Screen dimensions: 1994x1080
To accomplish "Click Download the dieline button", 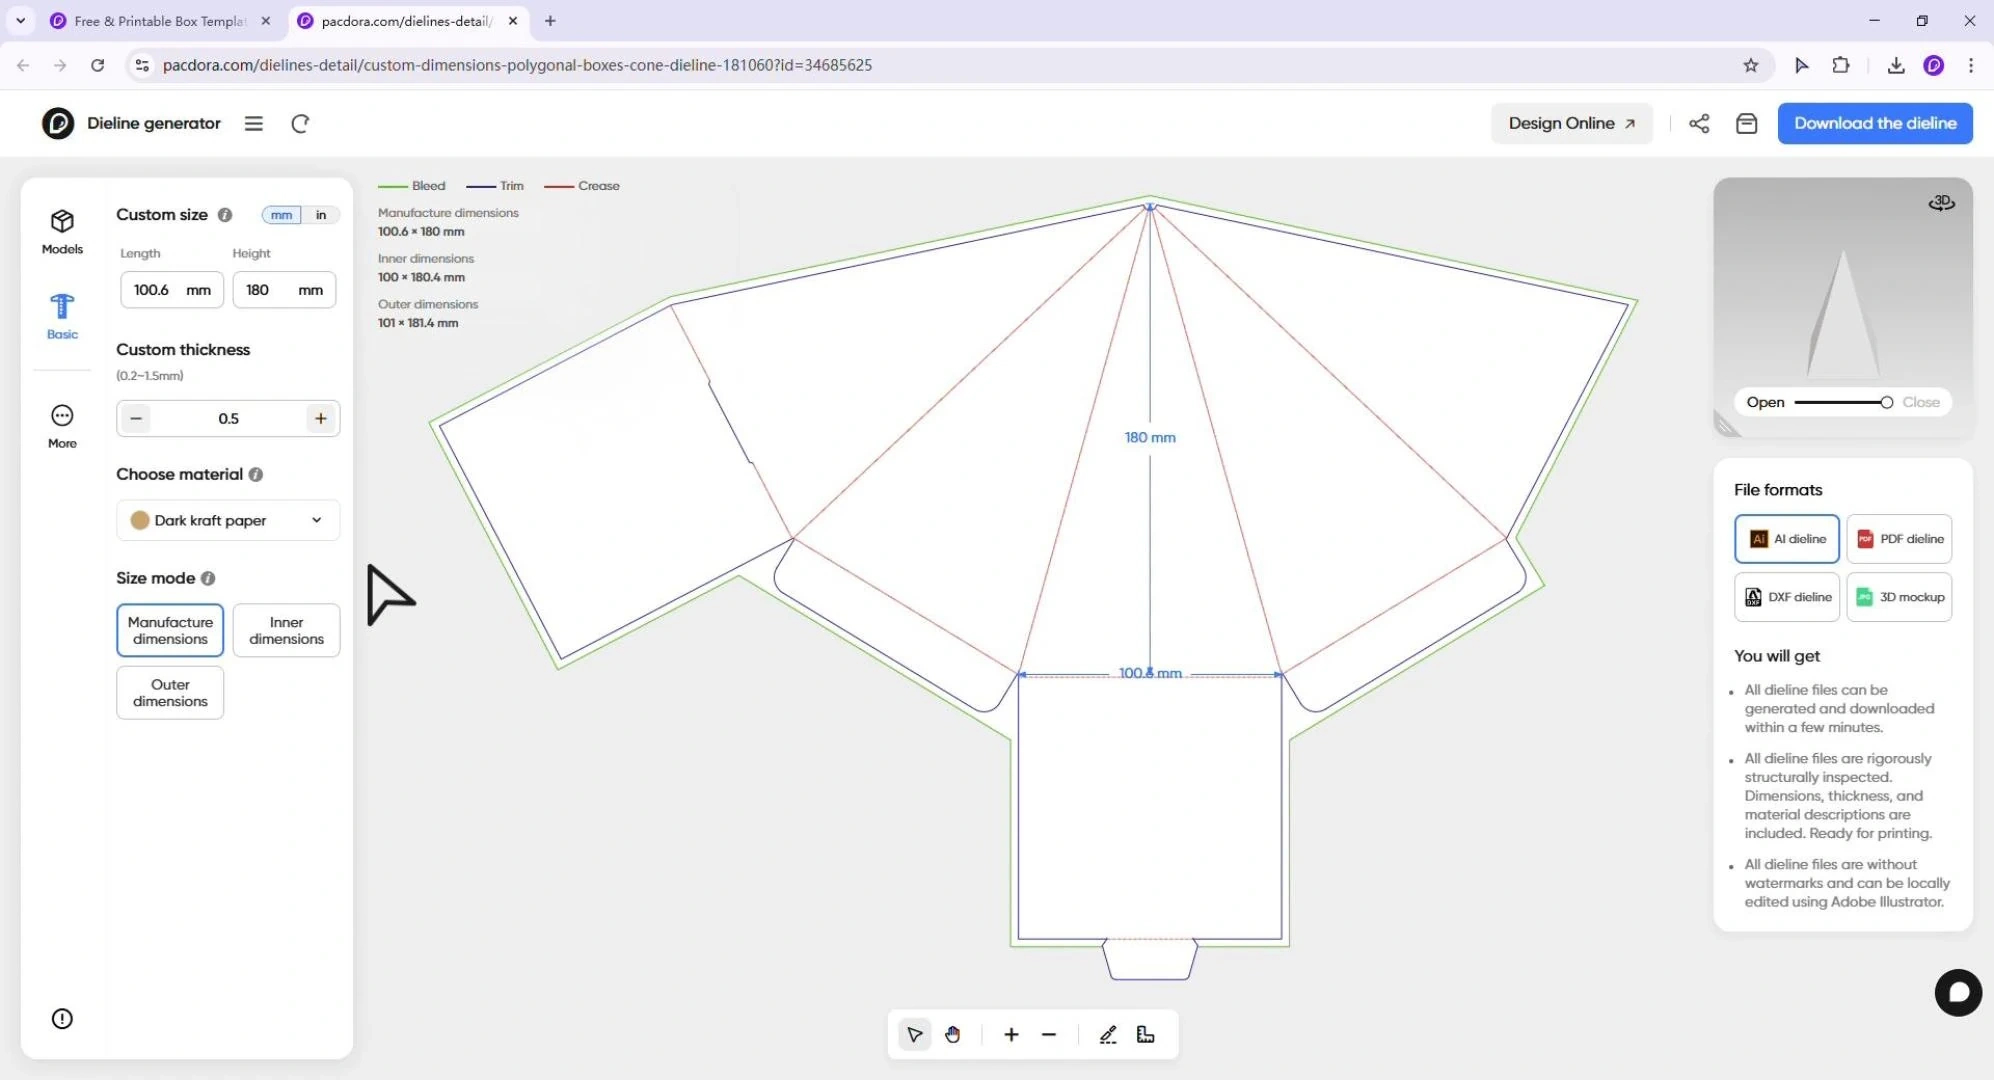I will [x=1875, y=123].
